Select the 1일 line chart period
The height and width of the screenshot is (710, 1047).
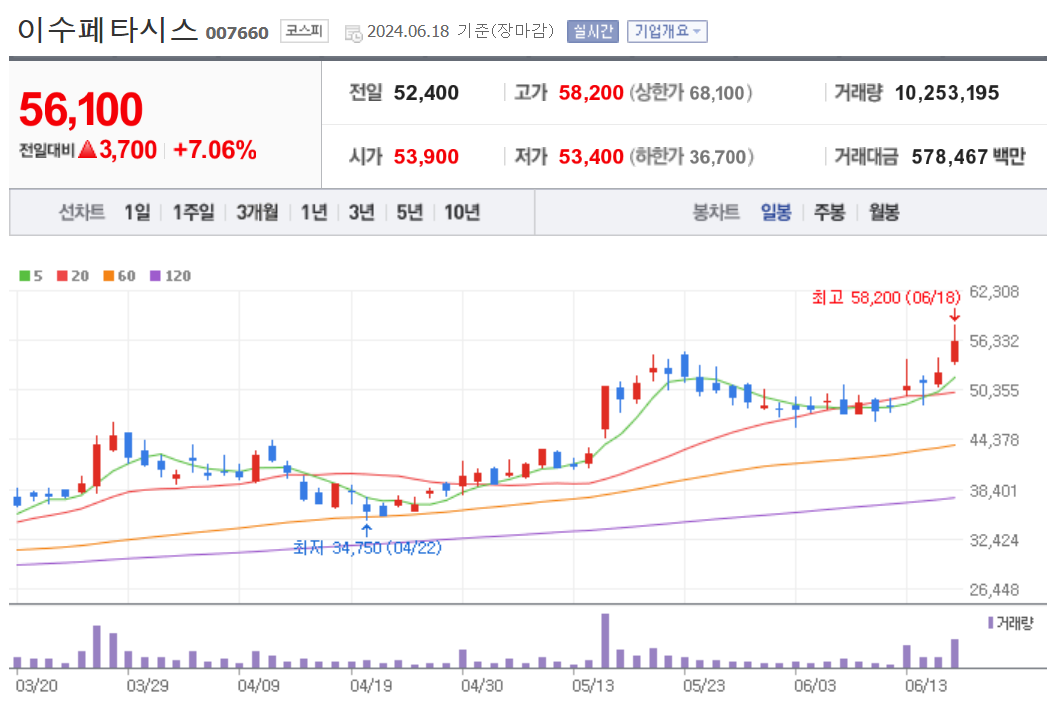[138, 212]
